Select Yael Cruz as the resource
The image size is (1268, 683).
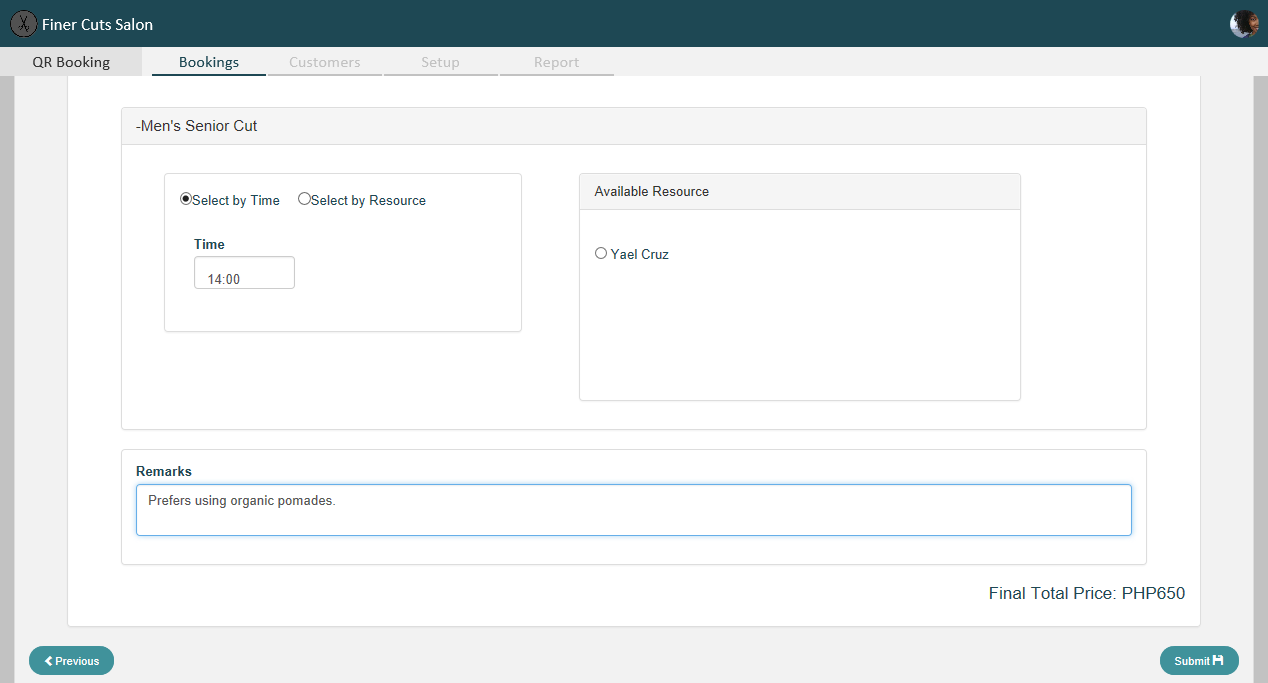pos(601,253)
